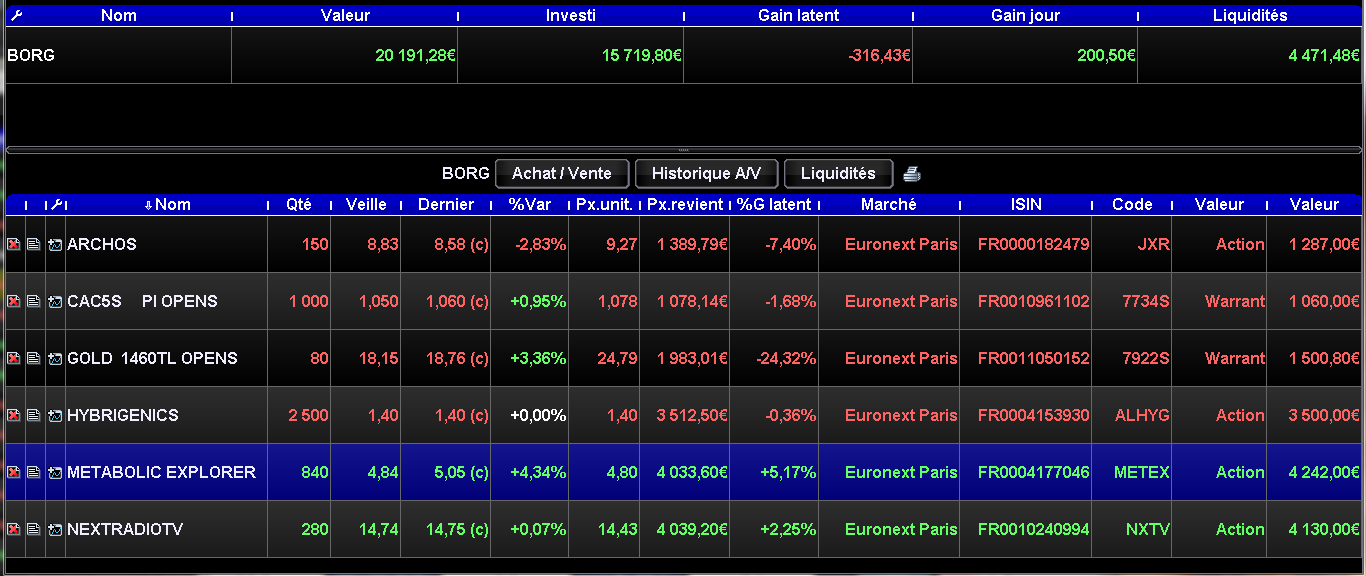Click the Gain latent header
The width and height of the screenshot is (1366, 576).
tap(799, 16)
